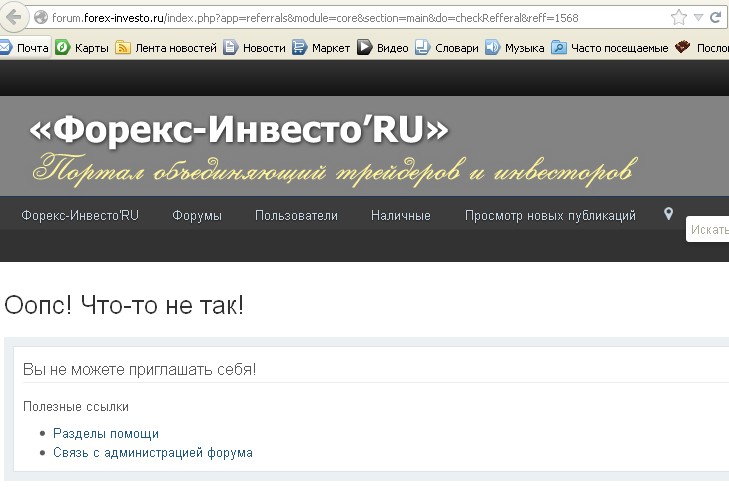Open Форекс-Инвесто'RU navigation tab

80,215
